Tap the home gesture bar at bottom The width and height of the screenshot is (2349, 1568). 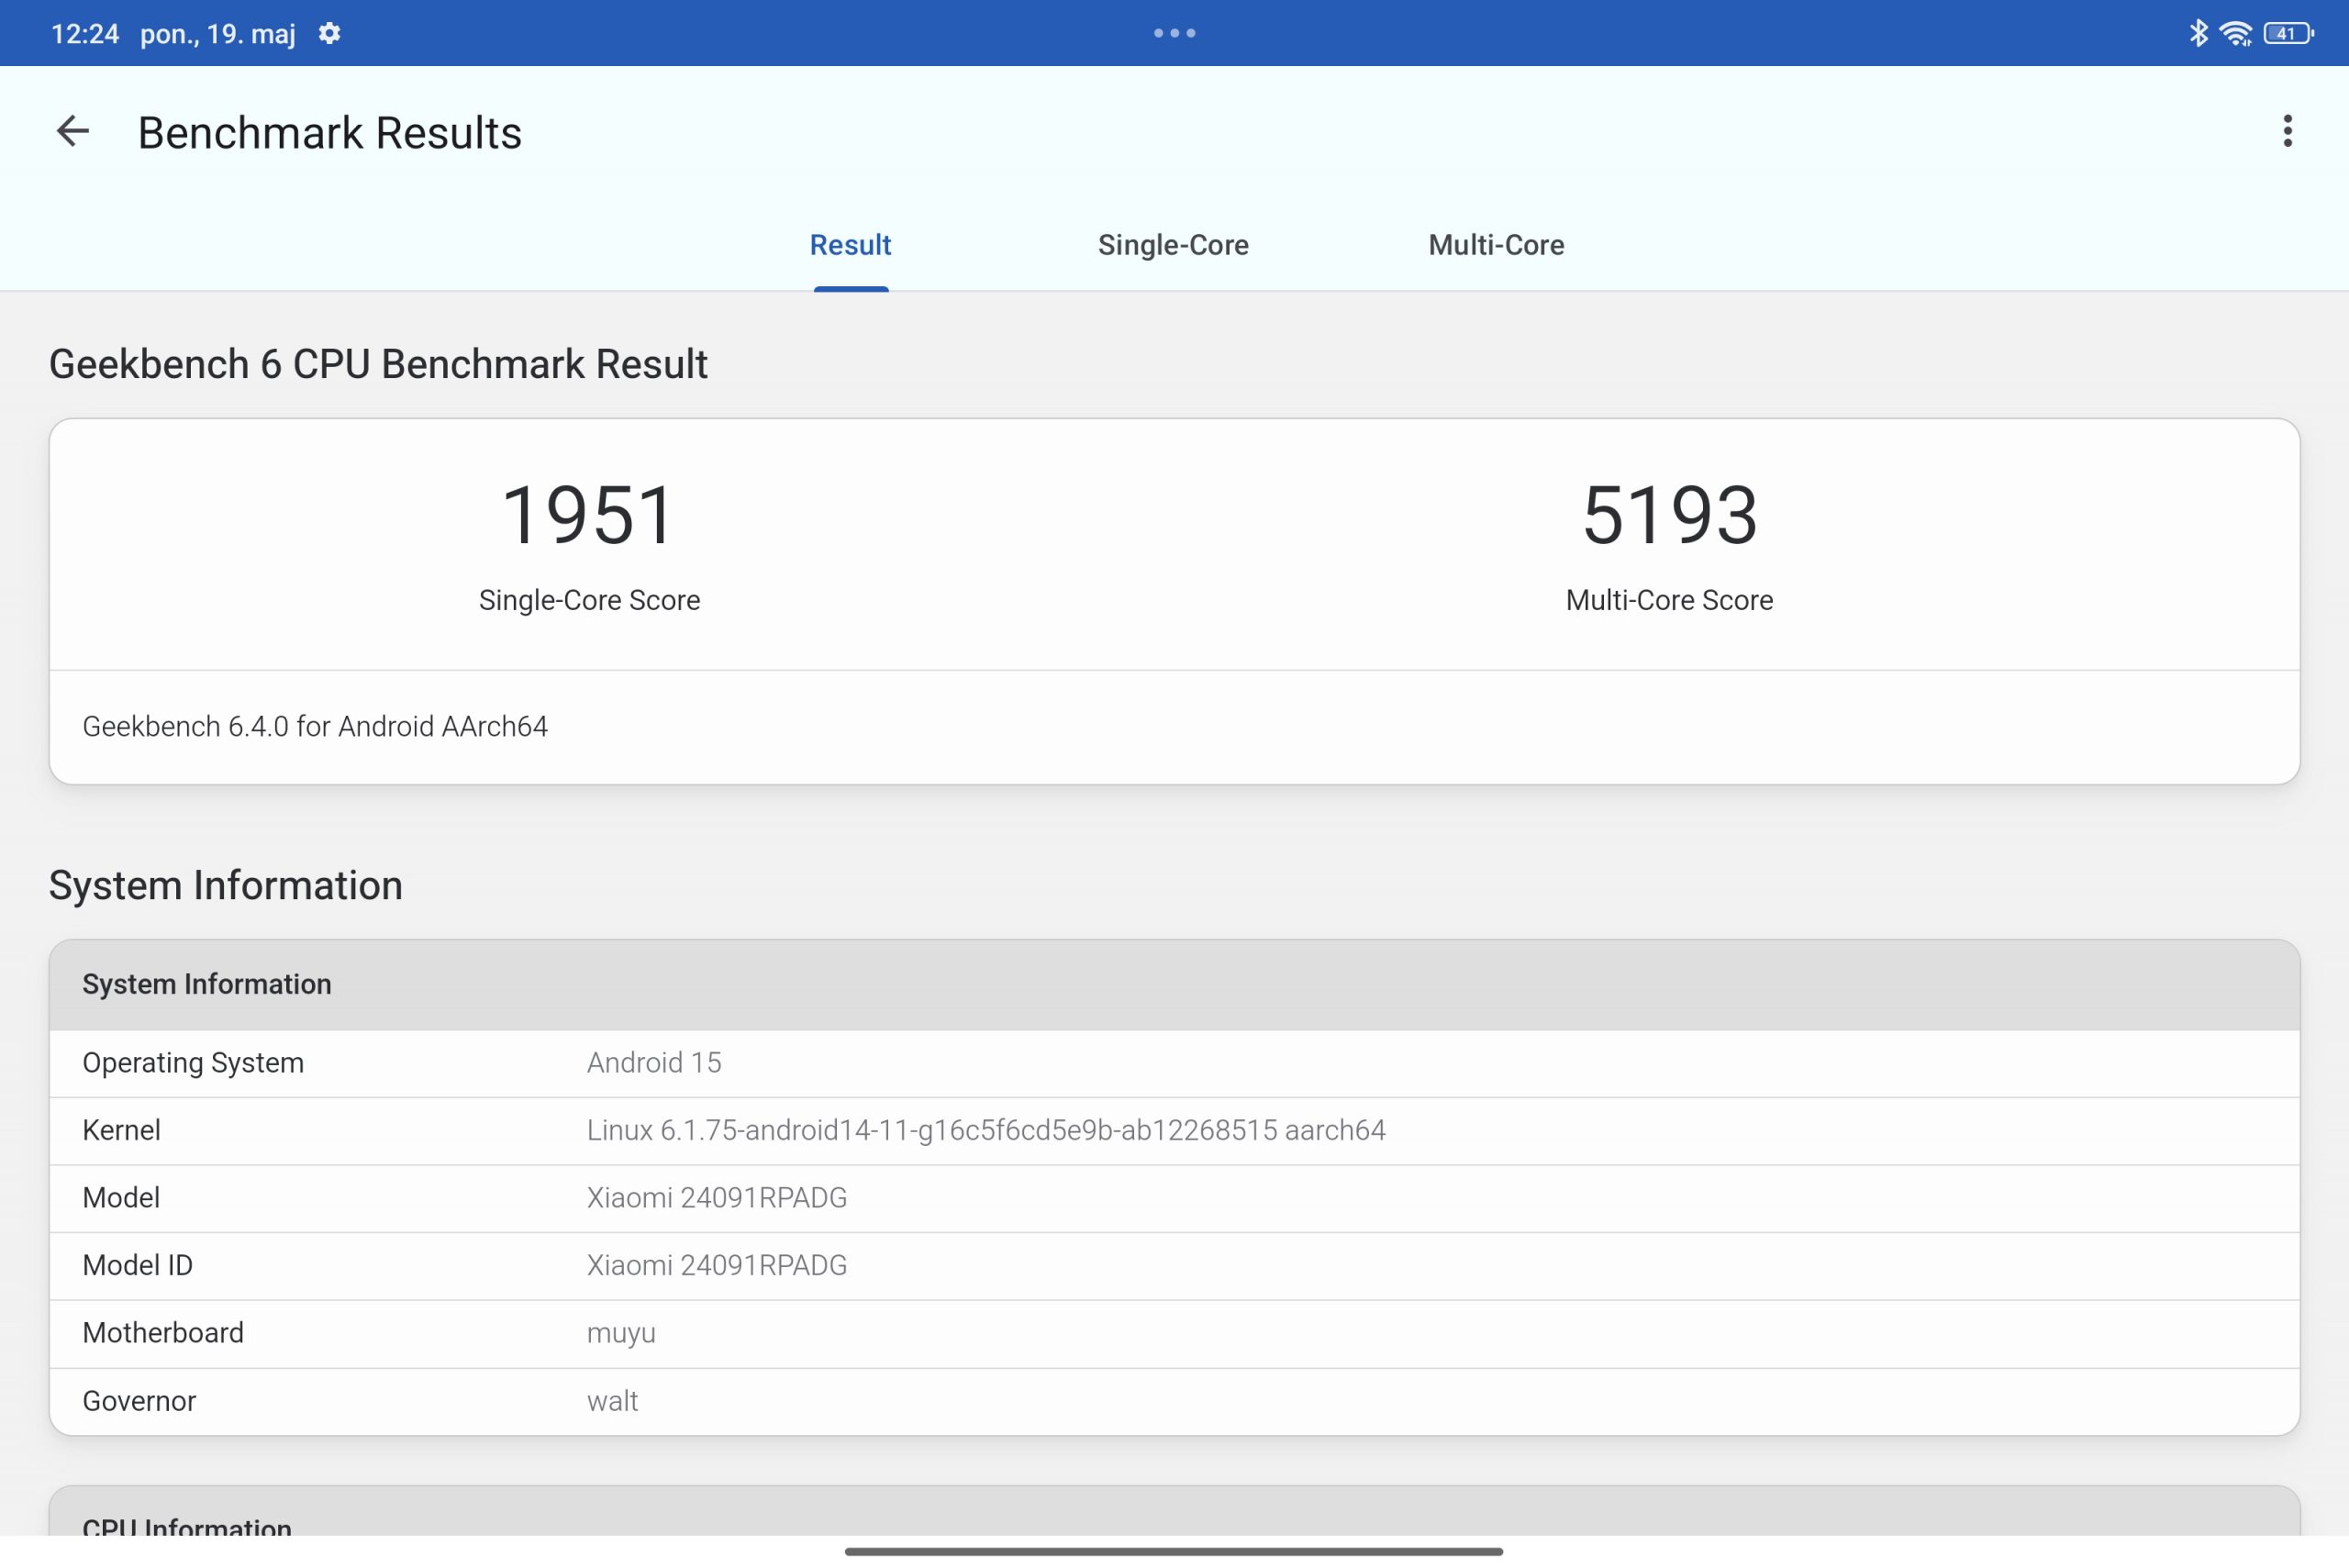tap(1174, 1552)
